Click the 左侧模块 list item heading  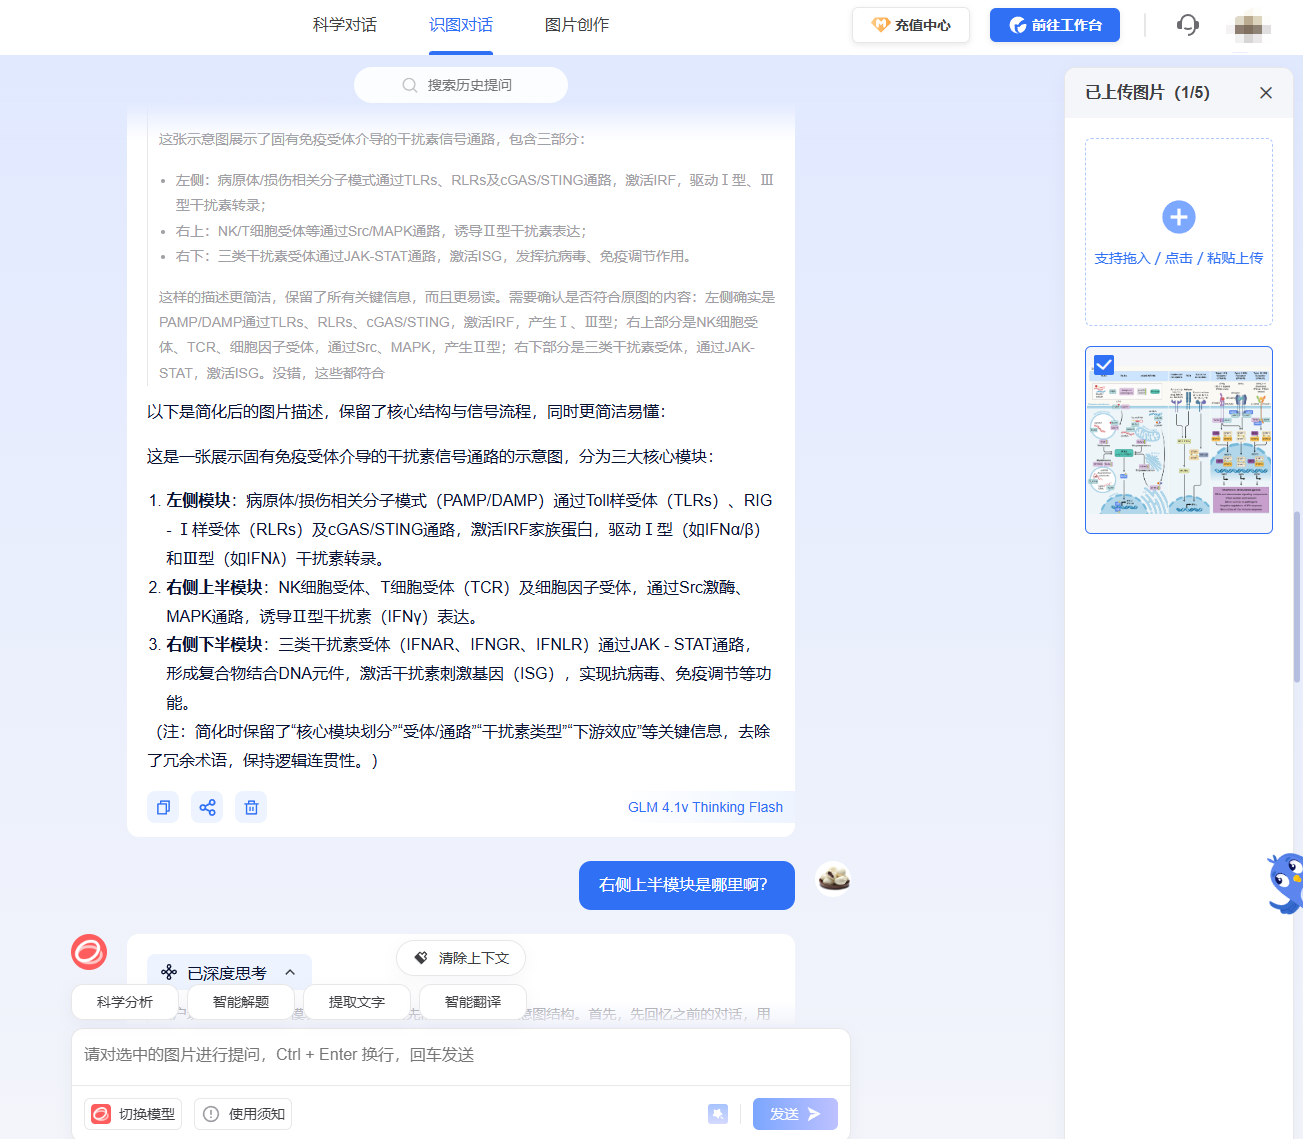[x=198, y=500]
